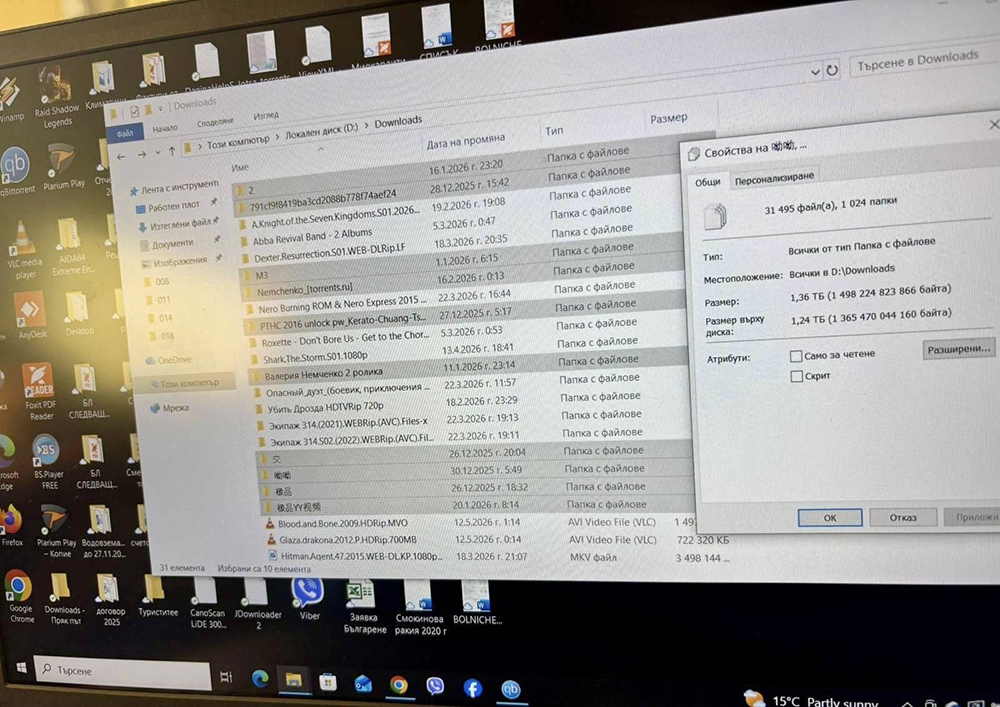Open Foxit PDF Reader desktop icon

(40, 391)
